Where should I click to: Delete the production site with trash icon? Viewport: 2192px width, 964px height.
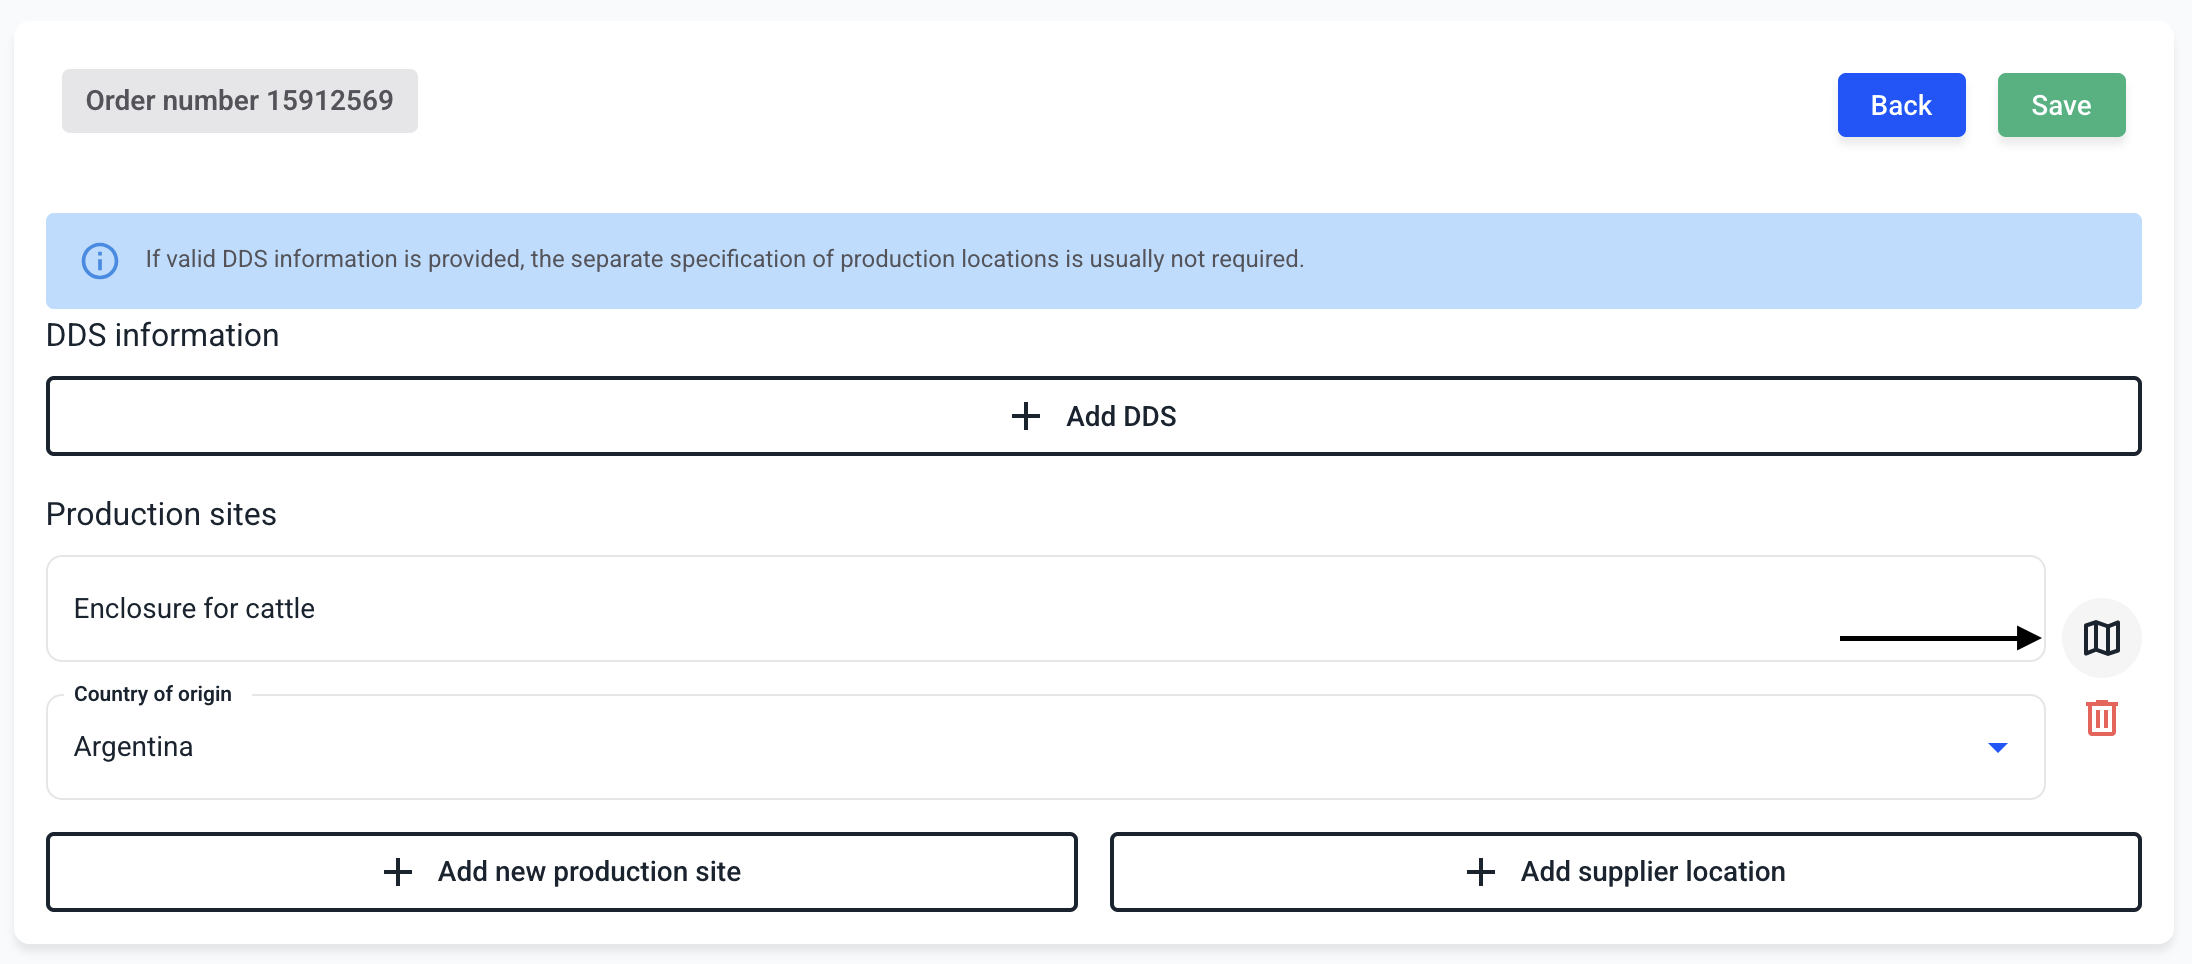[x=2101, y=718]
